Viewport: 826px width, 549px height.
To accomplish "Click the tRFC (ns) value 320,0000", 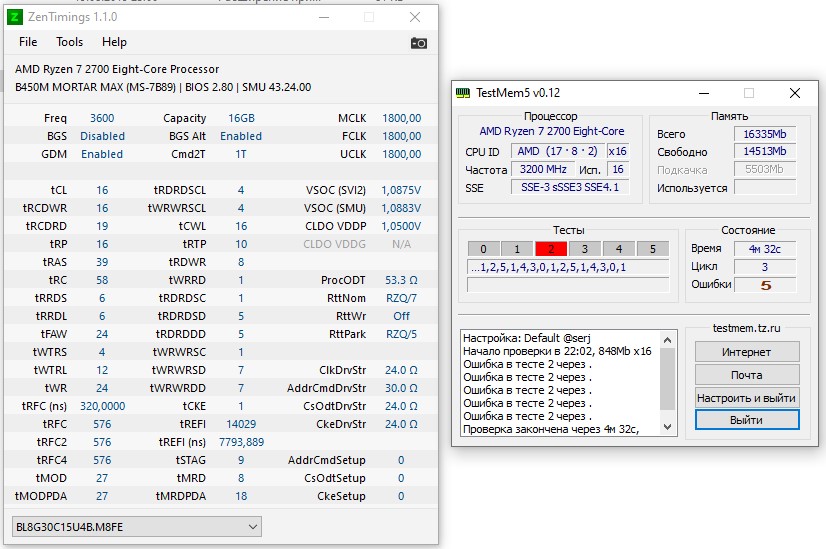I will point(102,406).
